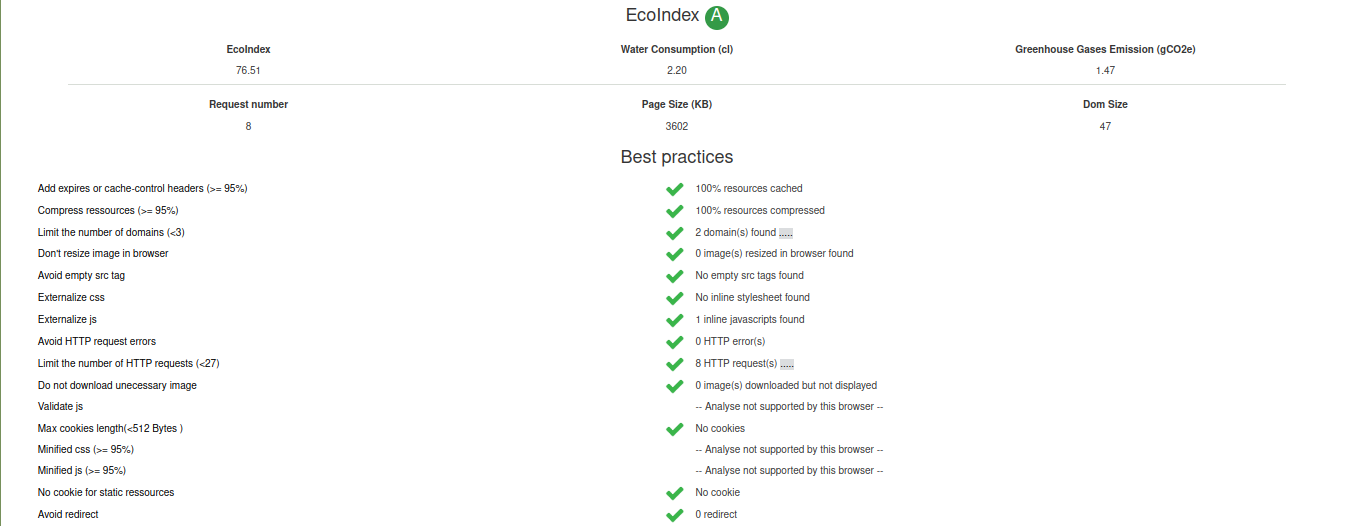Click the green EcoIndex grade A badge
This screenshot has width=1347, height=526.
717,17
